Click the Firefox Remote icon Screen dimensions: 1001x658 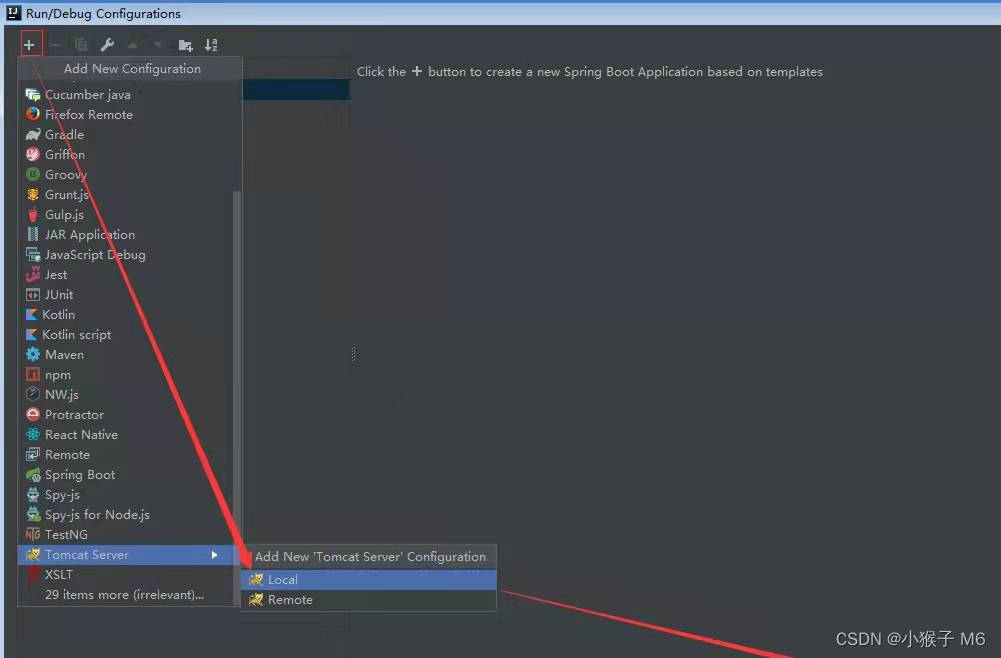pyautogui.click(x=33, y=114)
